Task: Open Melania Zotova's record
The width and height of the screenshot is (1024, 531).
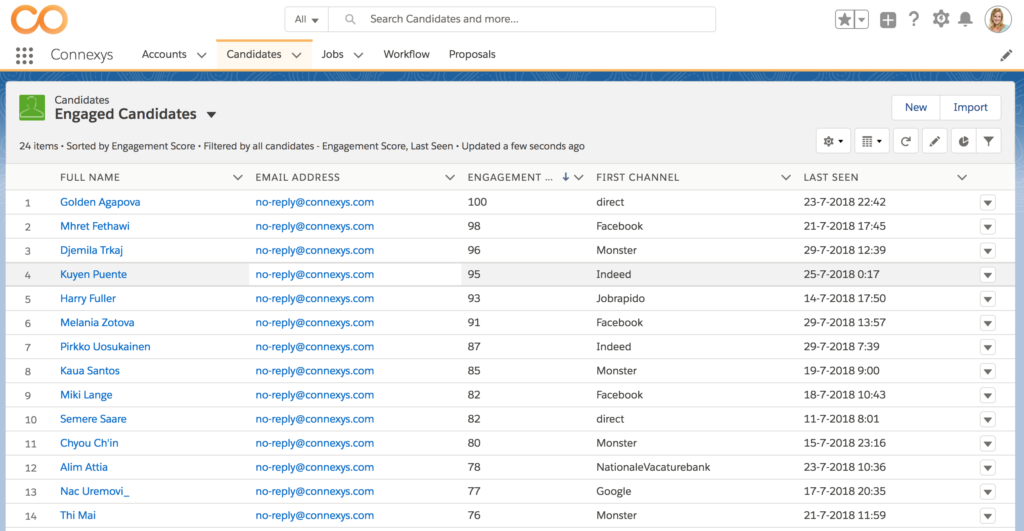Action: 97,323
